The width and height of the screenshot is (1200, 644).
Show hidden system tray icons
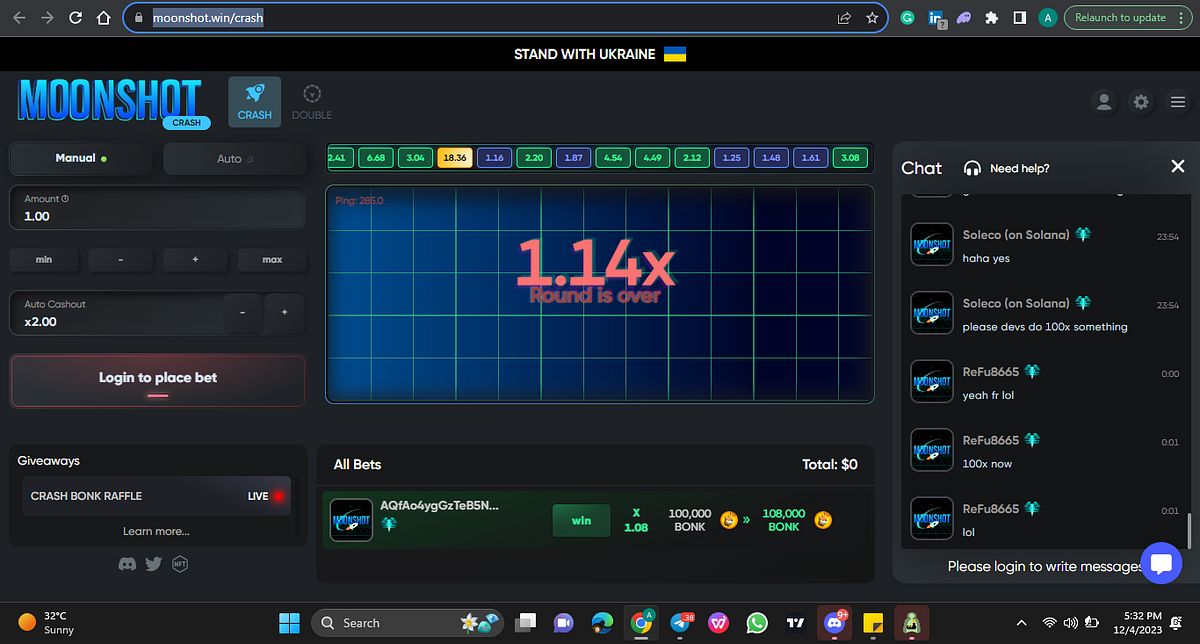[x=1021, y=622]
